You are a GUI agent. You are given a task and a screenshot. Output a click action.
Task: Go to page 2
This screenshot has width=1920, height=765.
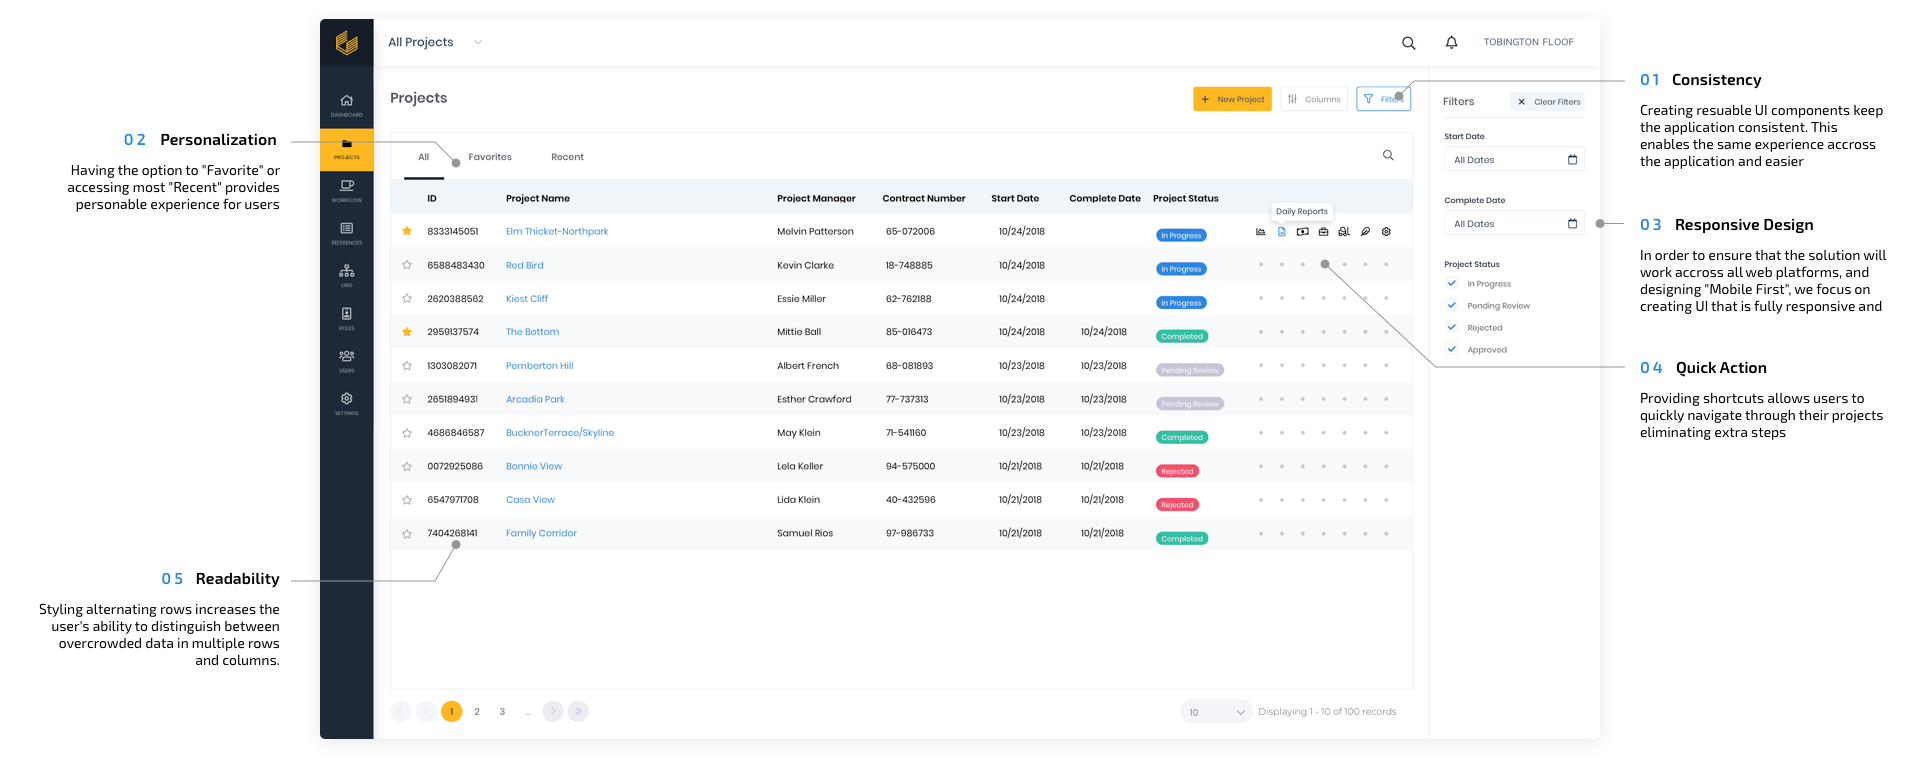pos(477,712)
